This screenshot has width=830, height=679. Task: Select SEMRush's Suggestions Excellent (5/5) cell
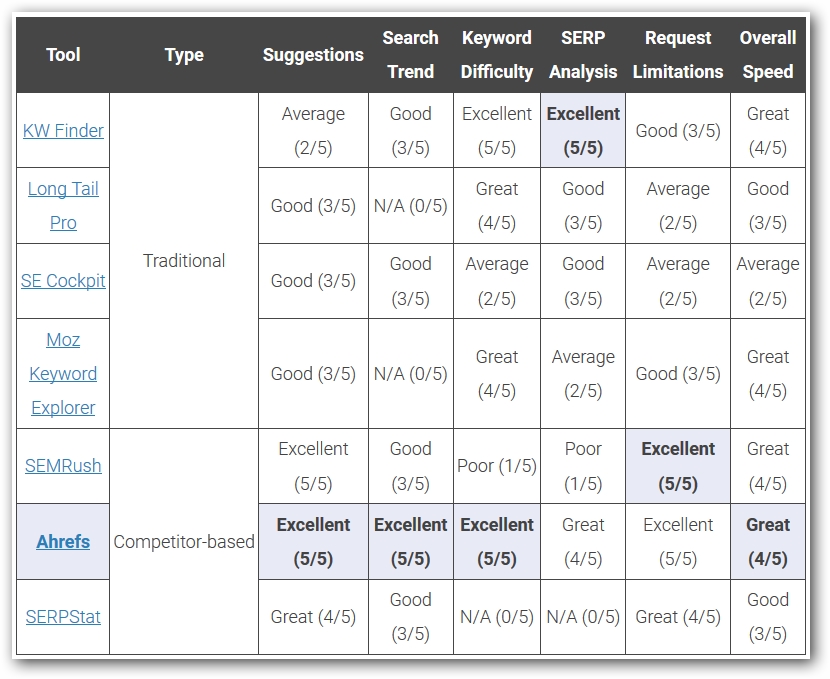point(313,466)
